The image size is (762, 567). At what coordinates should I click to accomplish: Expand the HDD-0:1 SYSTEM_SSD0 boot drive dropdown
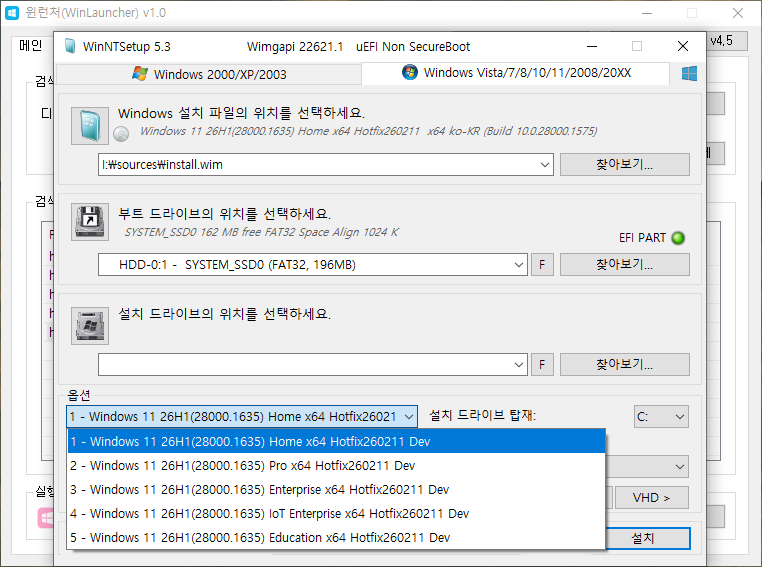point(519,265)
